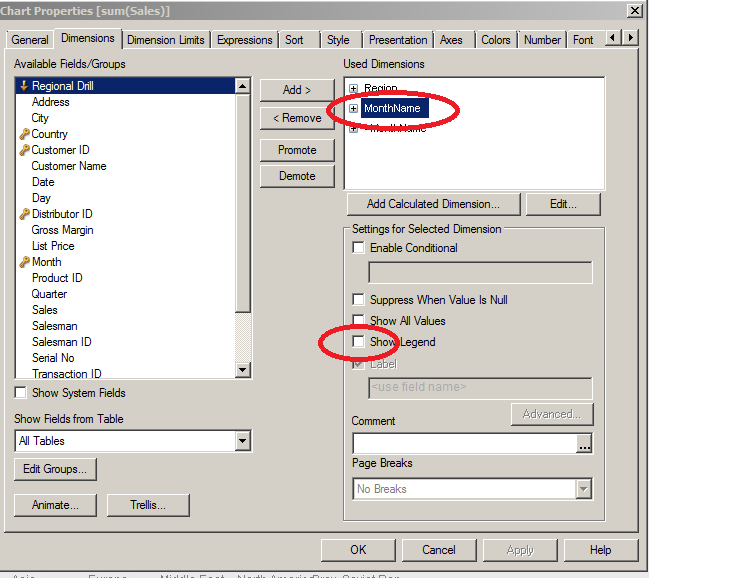
Task: Click the Cancel button
Action: (x=439, y=550)
